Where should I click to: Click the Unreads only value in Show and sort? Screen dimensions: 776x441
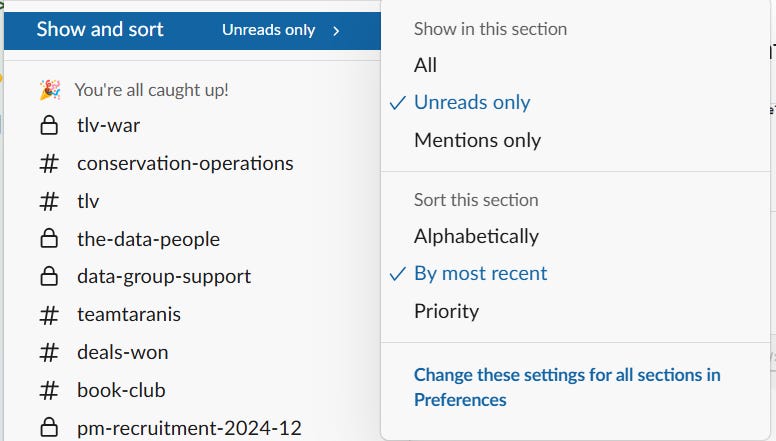click(269, 30)
